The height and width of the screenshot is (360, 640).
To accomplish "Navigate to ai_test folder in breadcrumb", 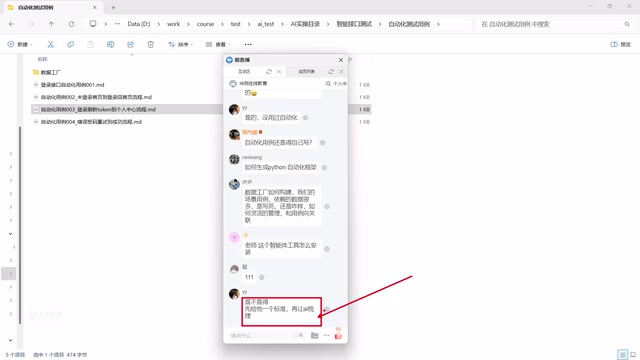I will click(x=266, y=24).
